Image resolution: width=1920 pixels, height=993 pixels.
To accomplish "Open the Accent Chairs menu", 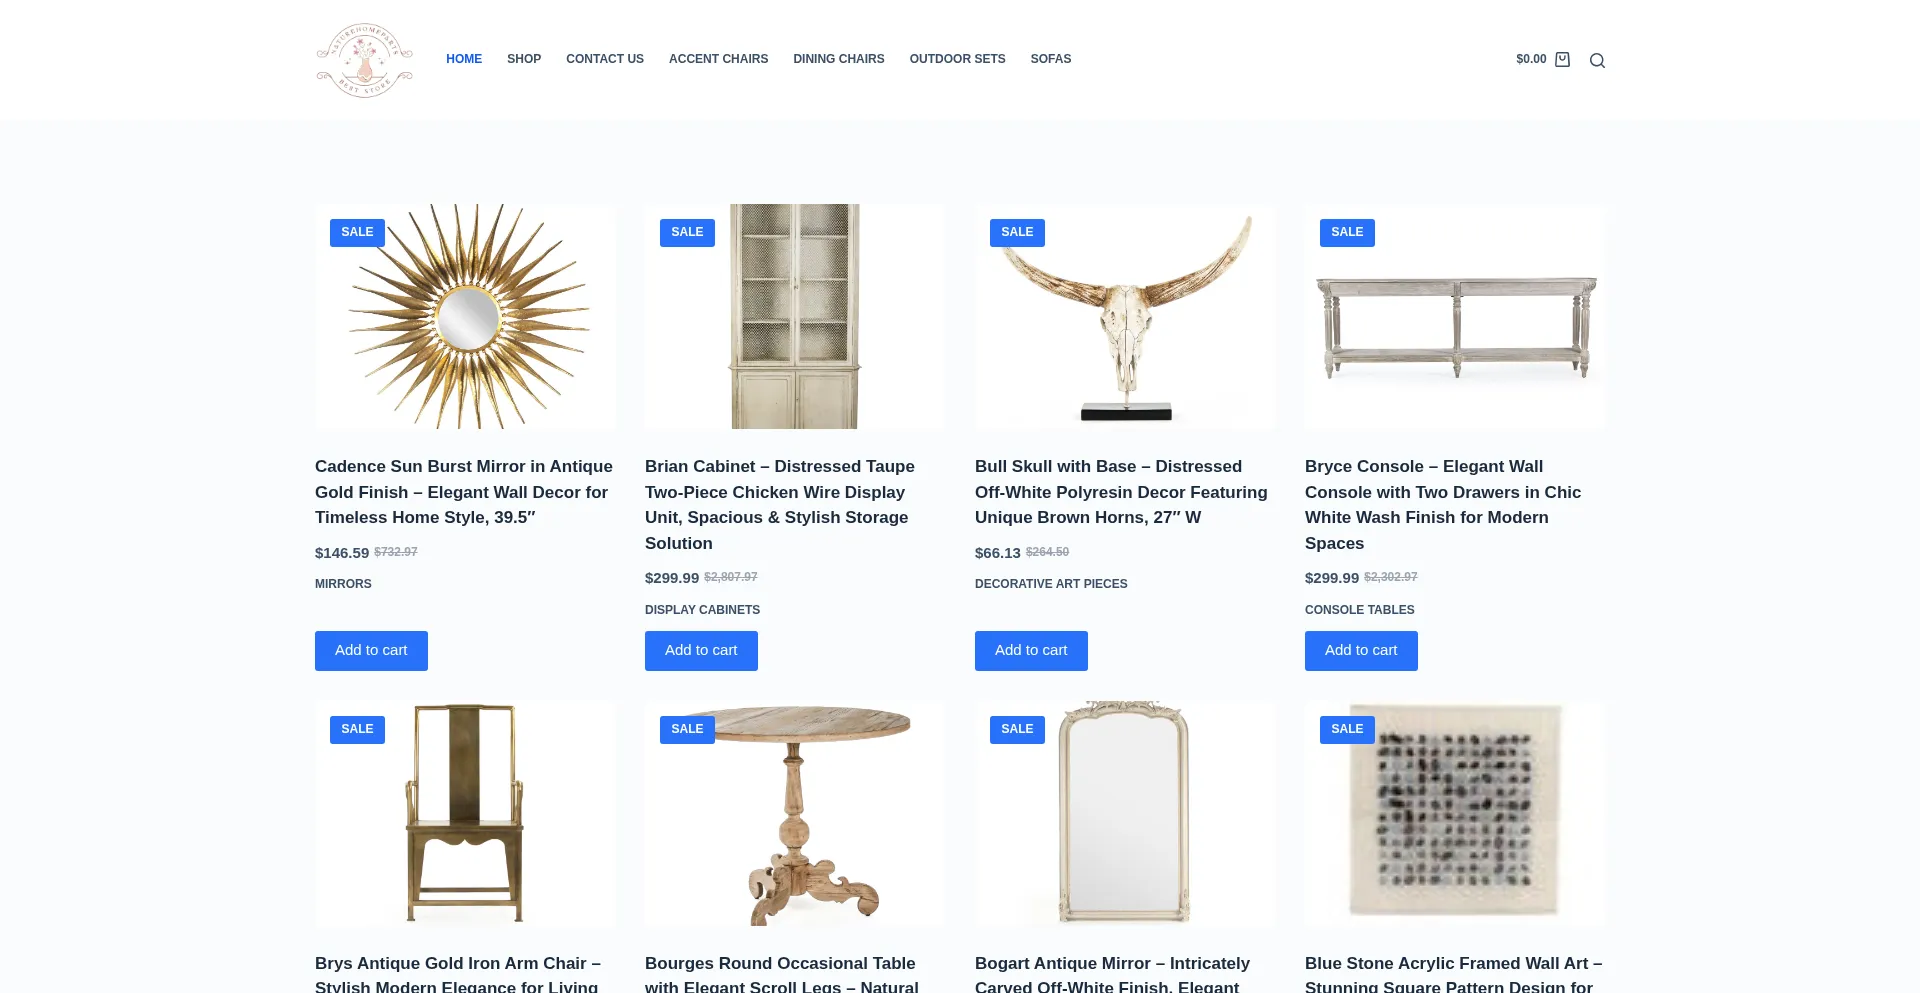I will 718,59.
